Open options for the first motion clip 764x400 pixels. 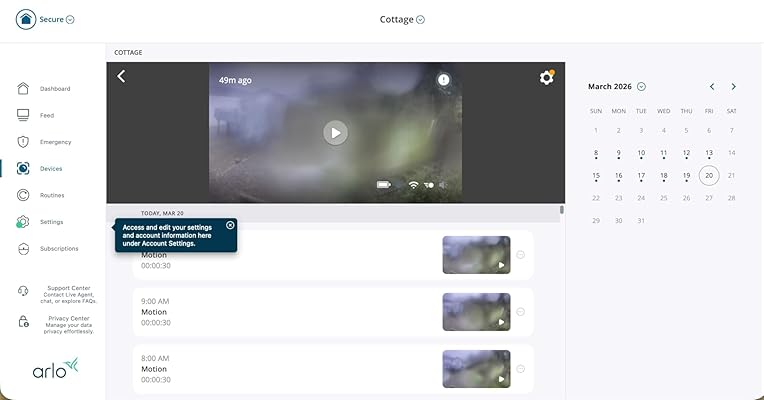[520, 255]
